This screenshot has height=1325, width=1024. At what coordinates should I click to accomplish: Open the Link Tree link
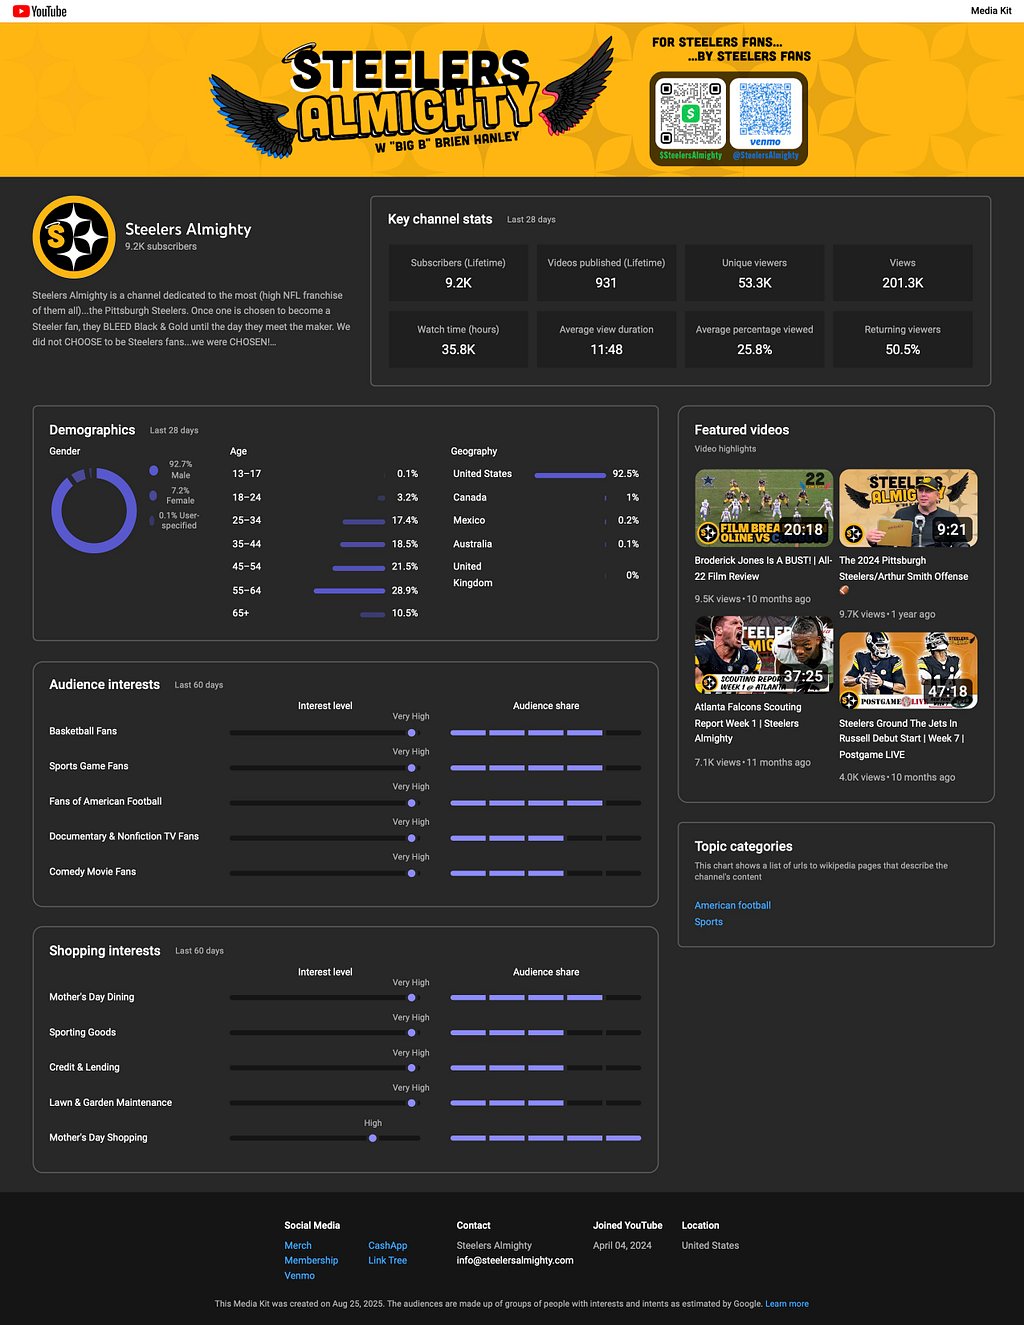coord(387,1260)
